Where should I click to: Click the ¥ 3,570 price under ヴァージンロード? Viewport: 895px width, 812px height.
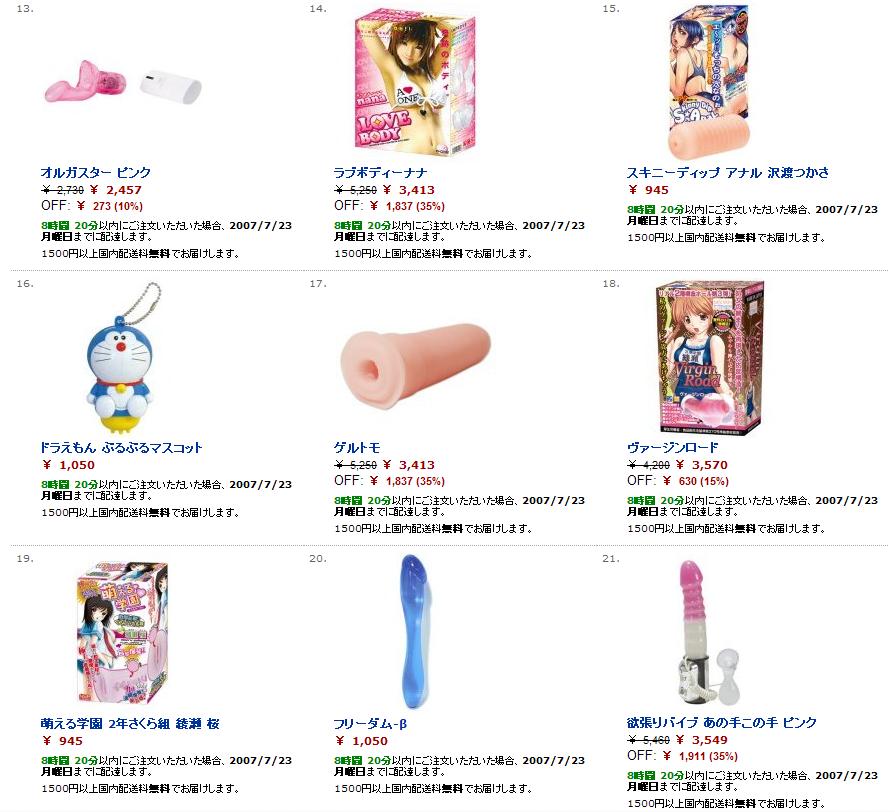tap(702, 465)
